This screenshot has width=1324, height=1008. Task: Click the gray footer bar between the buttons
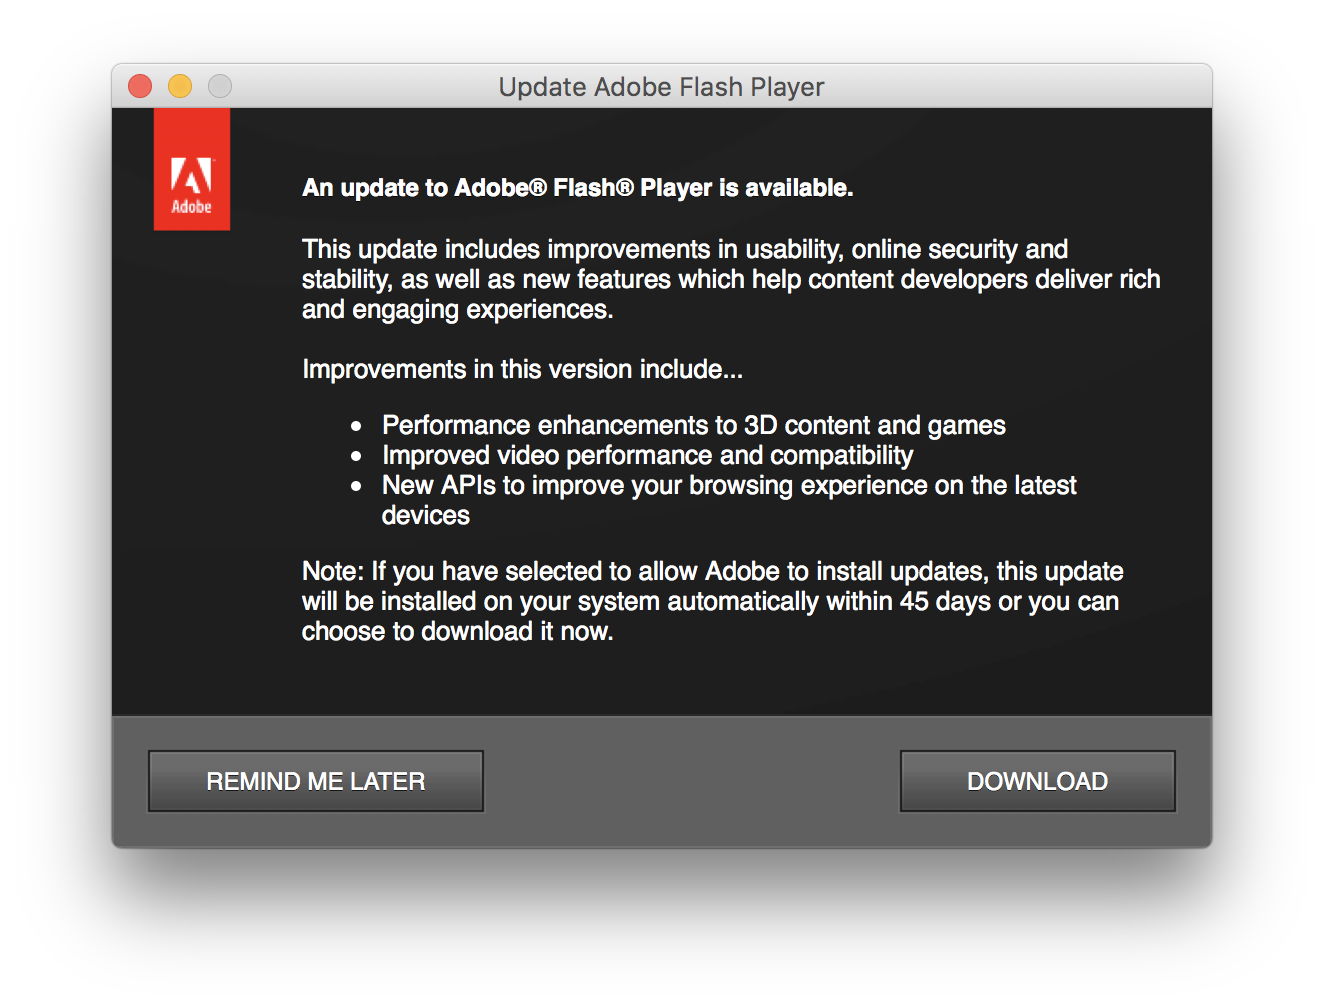pyautogui.click(x=691, y=781)
